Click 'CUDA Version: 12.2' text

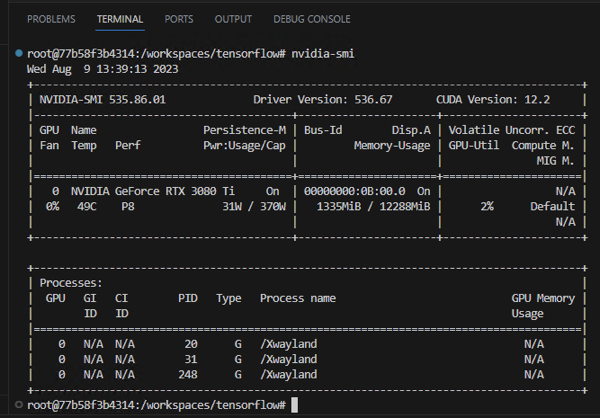point(493,100)
